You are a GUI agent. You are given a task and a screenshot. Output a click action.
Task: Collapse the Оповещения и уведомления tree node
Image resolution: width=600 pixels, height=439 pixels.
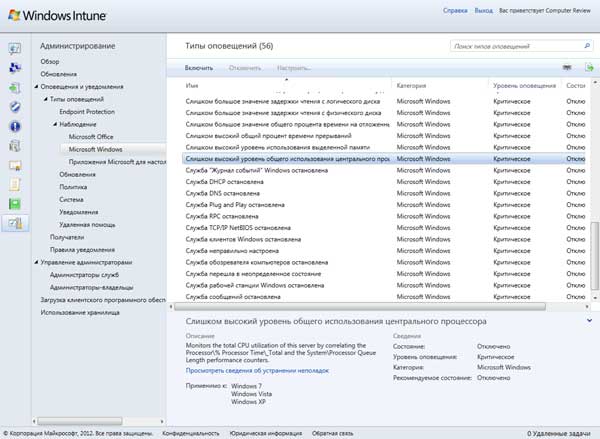[x=37, y=87]
